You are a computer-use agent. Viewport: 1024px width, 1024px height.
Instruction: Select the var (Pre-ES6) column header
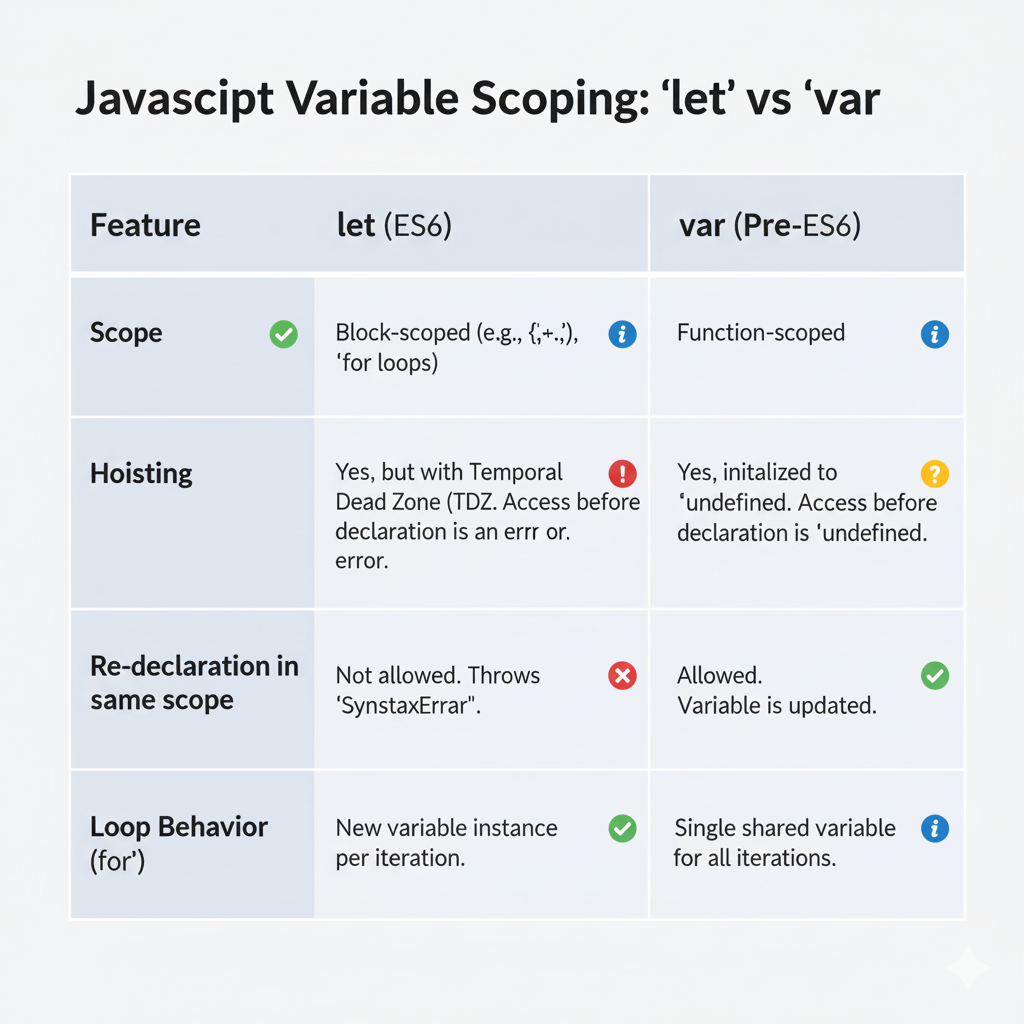(769, 225)
